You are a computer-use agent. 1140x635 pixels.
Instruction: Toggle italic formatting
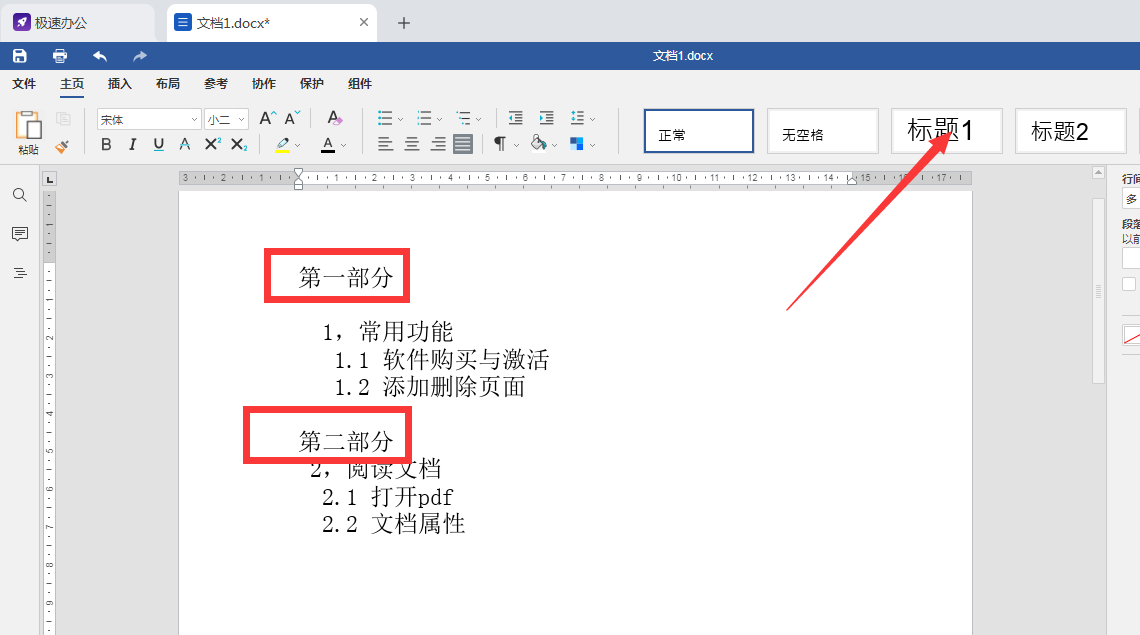[x=132, y=144]
